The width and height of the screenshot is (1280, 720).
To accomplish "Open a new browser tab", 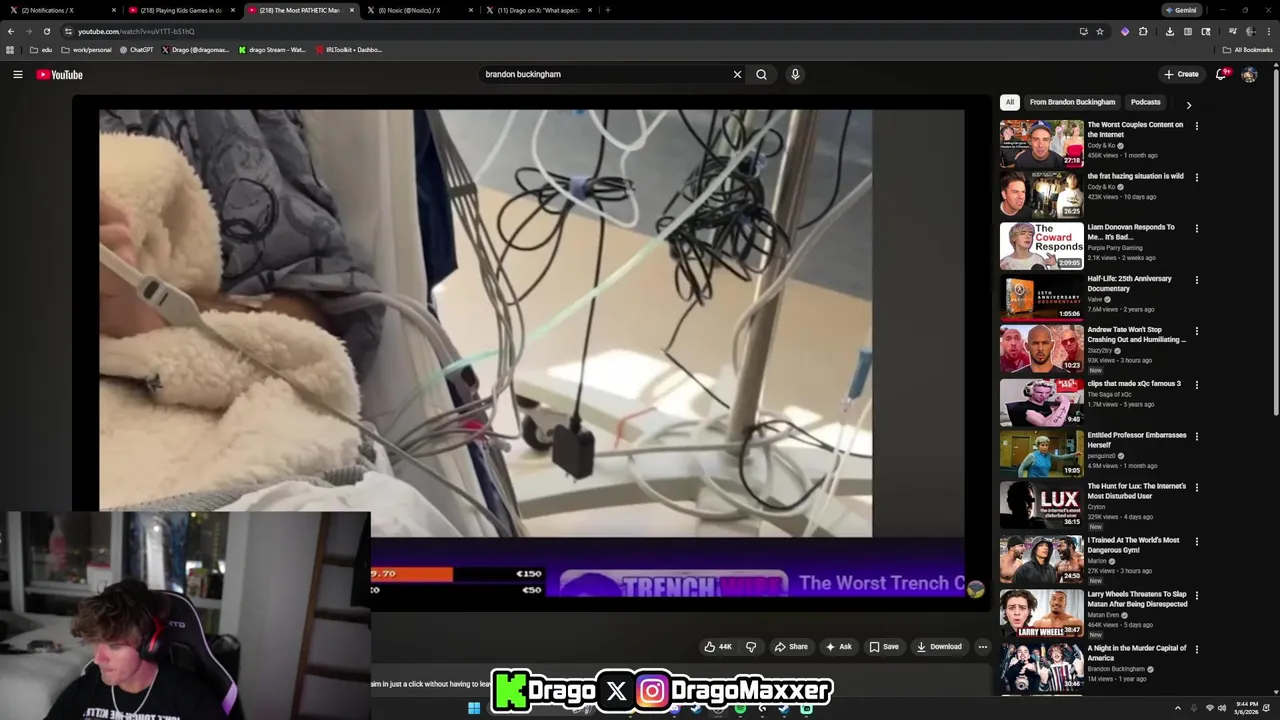I will [x=607, y=10].
